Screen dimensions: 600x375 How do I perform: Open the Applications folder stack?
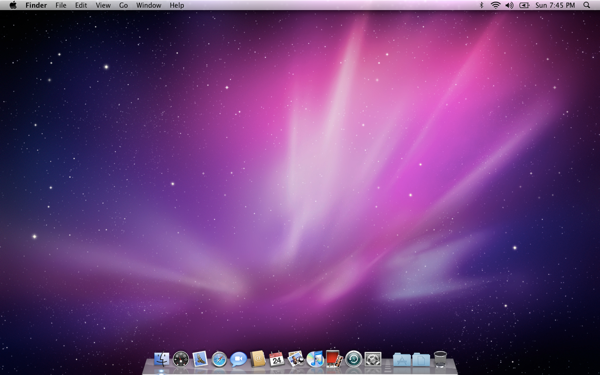[402, 360]
